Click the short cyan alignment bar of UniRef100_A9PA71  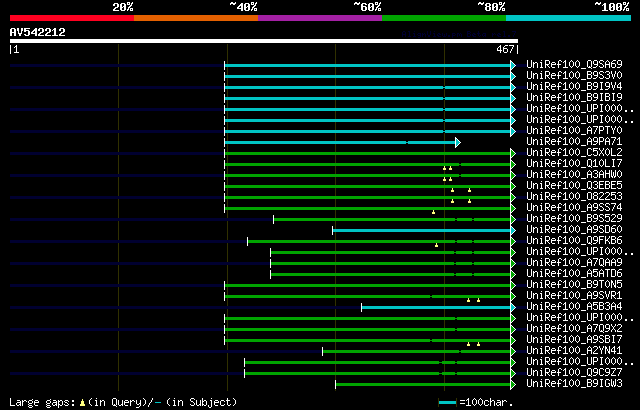(x=340, y=142)
